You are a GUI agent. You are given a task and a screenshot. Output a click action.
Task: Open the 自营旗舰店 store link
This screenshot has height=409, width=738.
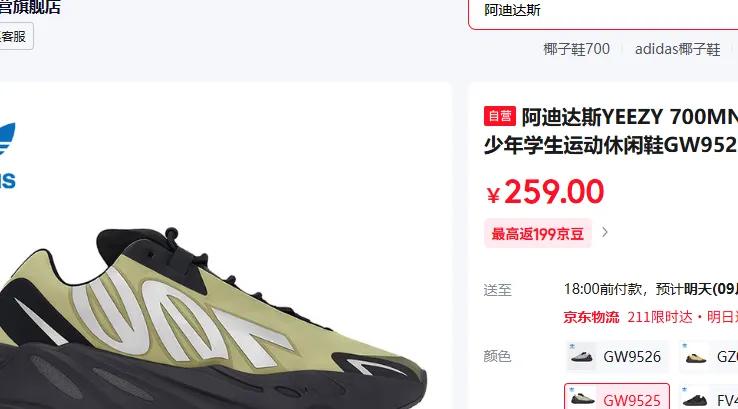pos(30,7)
